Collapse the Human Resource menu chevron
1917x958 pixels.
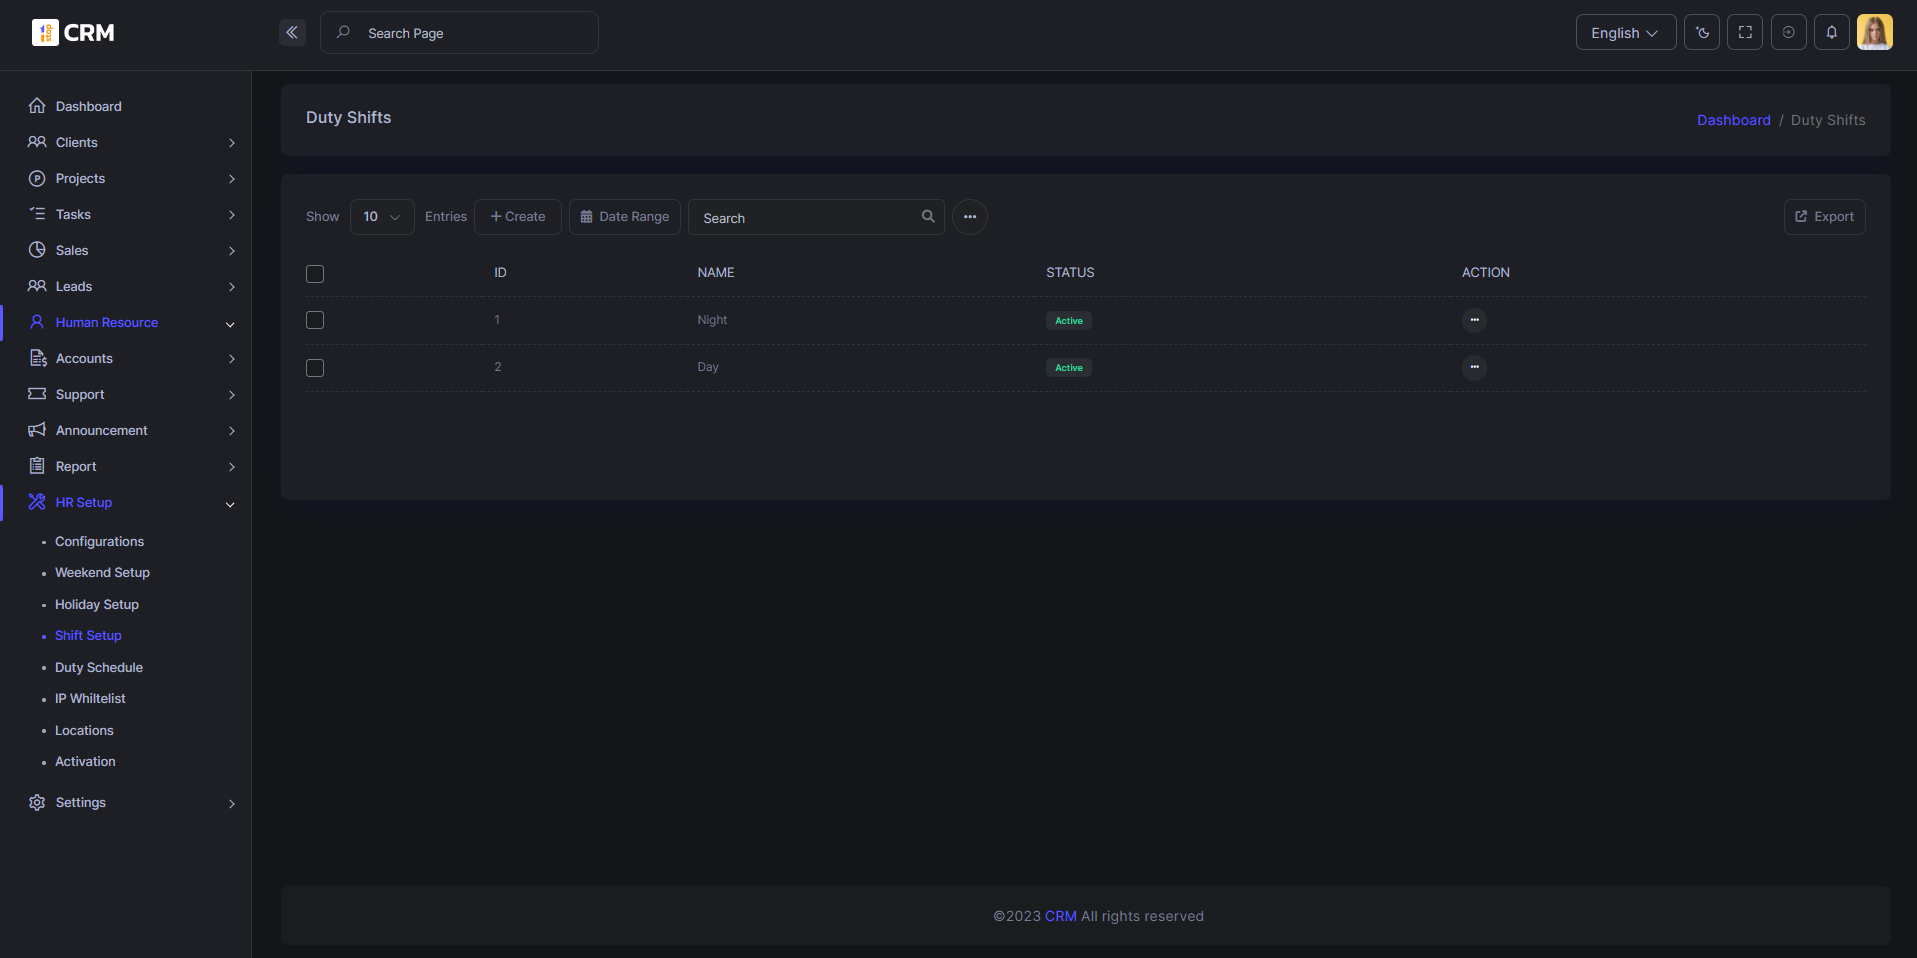tap(230, 324)
